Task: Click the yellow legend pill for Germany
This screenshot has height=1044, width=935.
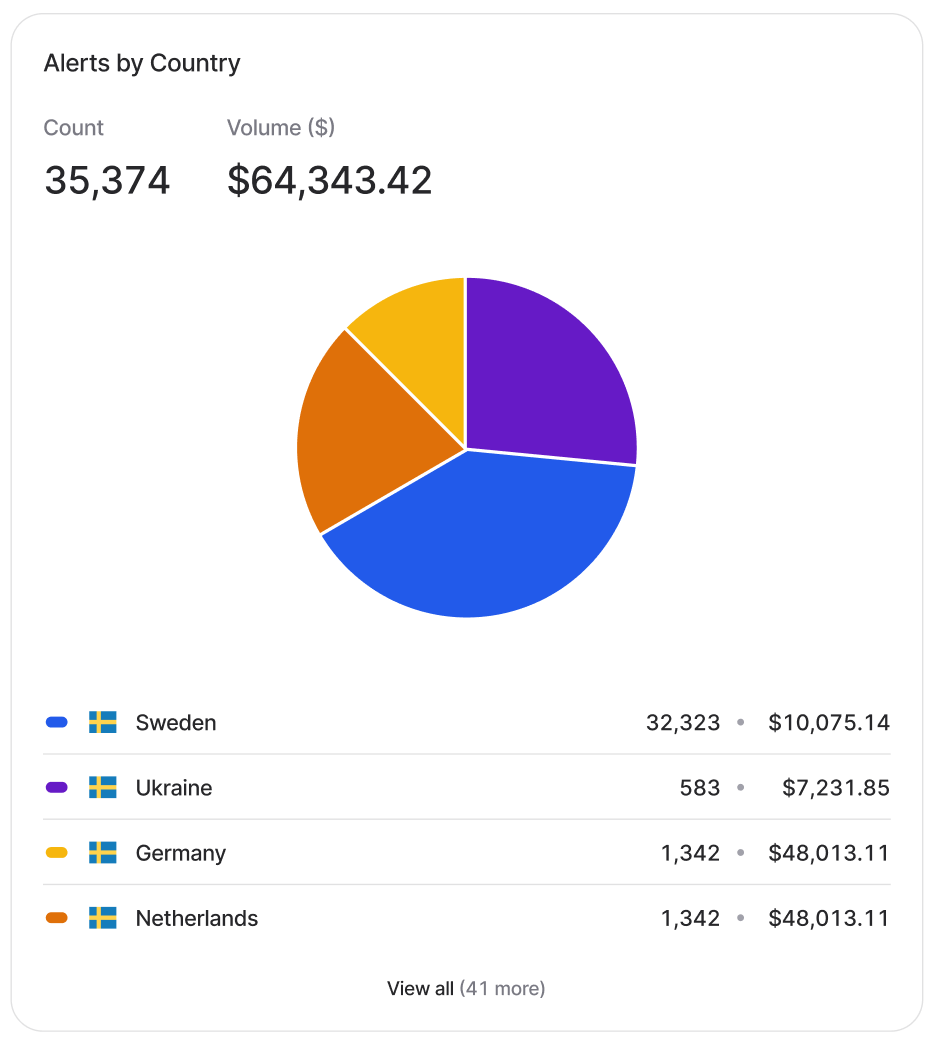Action: point(57,853)
